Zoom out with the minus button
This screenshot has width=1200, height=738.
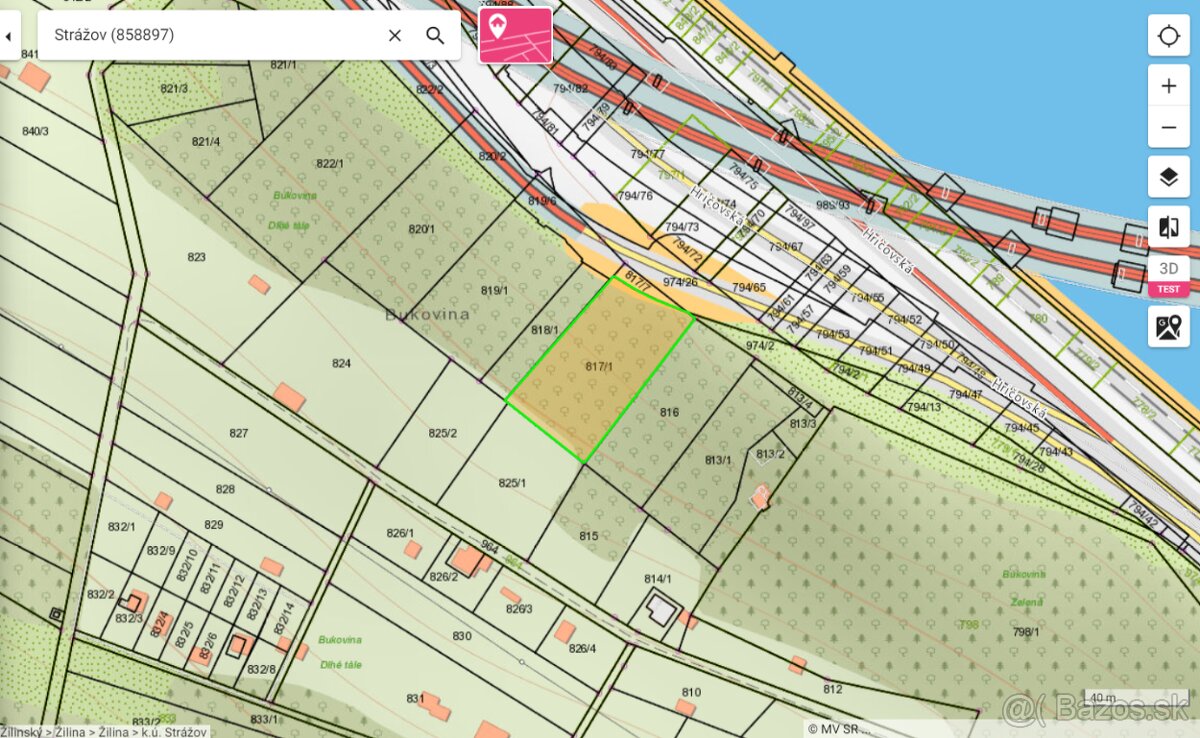(1168, 127)
